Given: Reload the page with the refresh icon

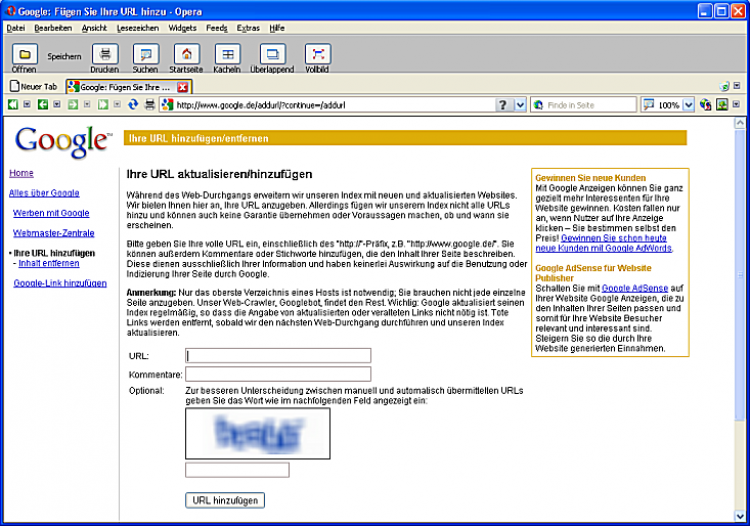Looking at the screenshot, I should (132, 105).
